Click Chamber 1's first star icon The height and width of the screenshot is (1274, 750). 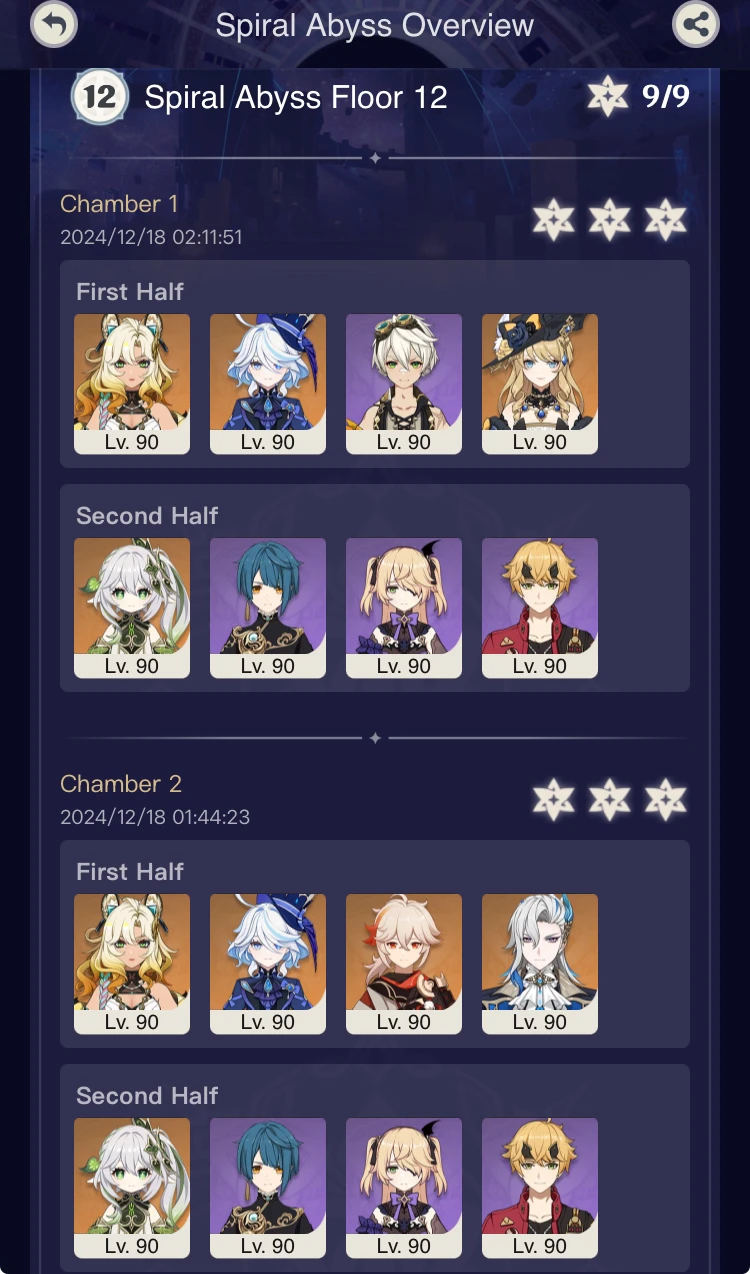coord(553,220)
